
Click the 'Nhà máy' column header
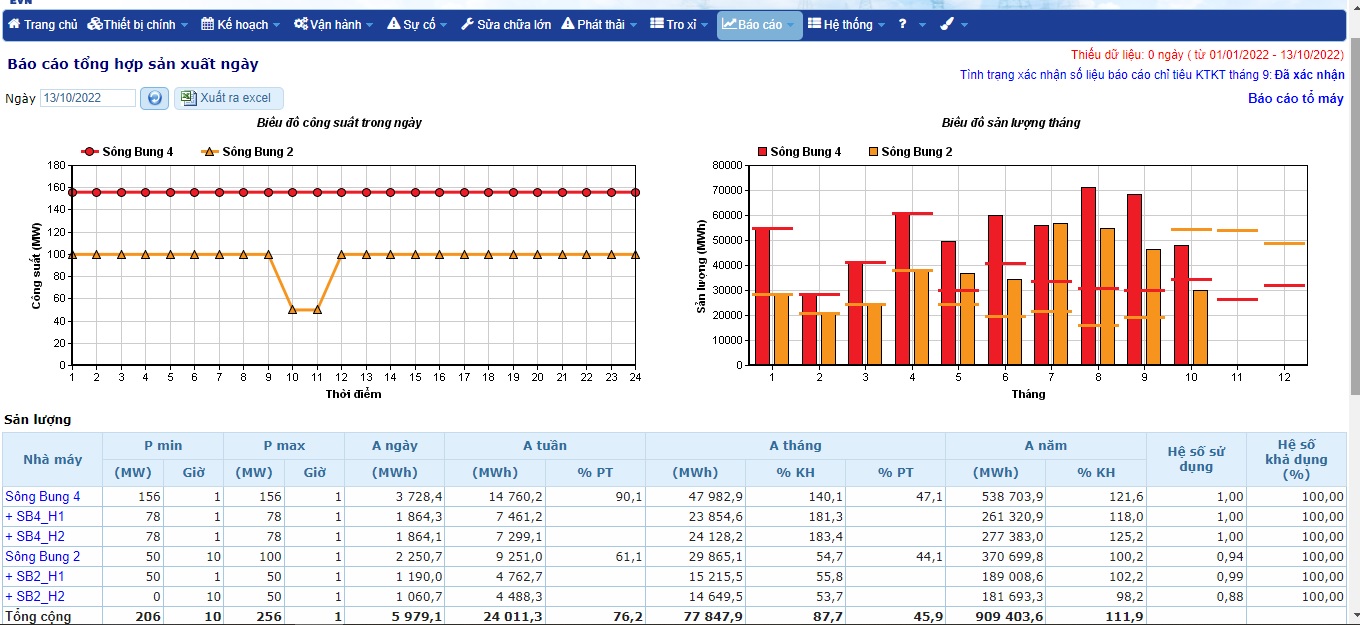55,459
